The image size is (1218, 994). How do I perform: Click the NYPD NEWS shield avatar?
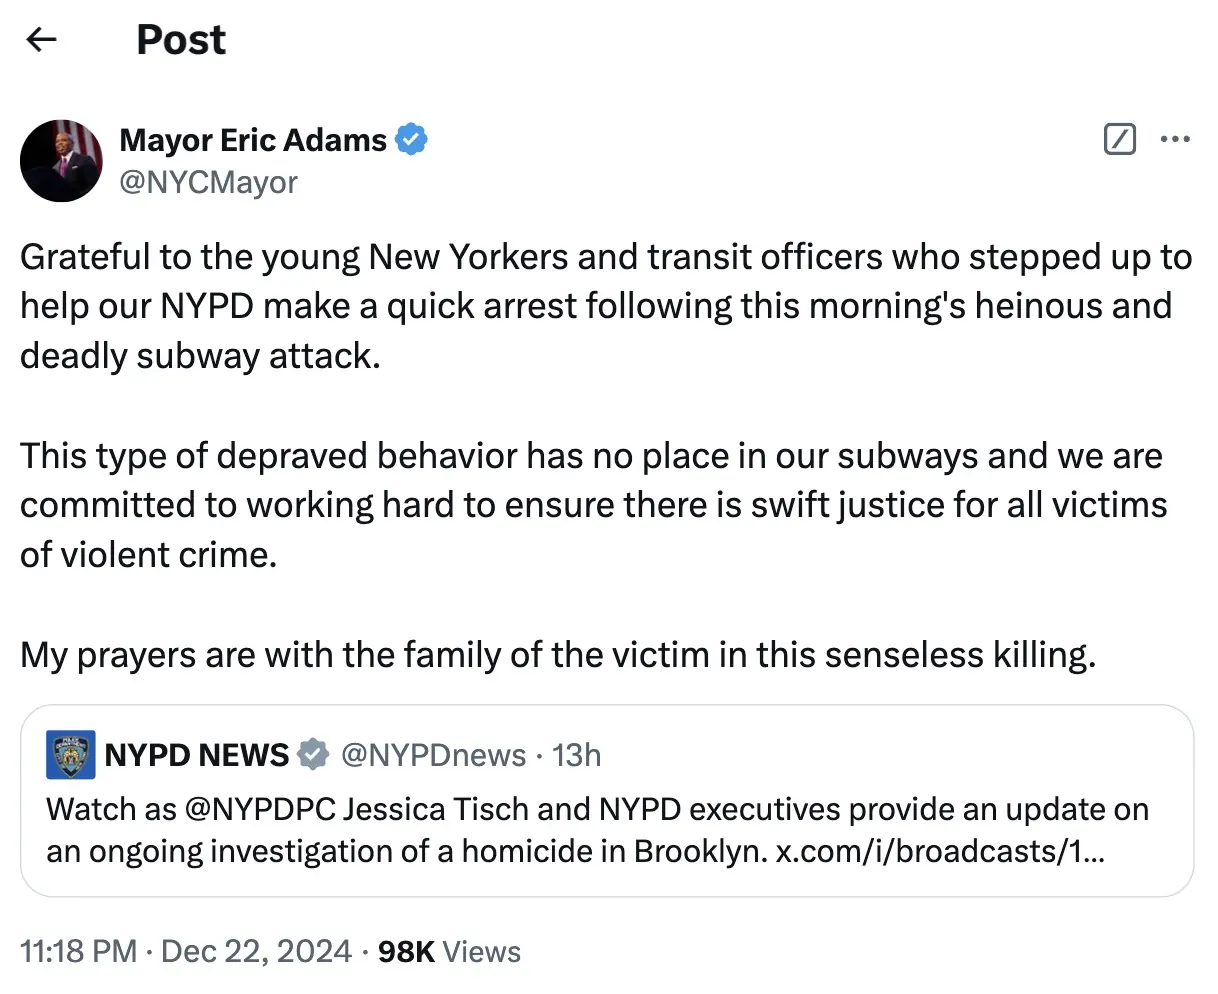point(71,755)
